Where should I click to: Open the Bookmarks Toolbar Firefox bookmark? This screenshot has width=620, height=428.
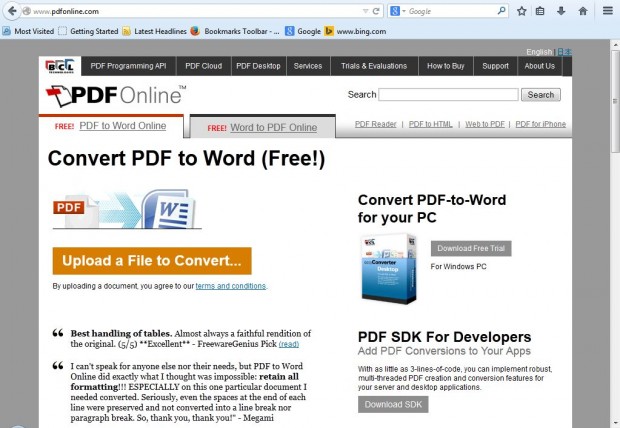pos(235,31)
